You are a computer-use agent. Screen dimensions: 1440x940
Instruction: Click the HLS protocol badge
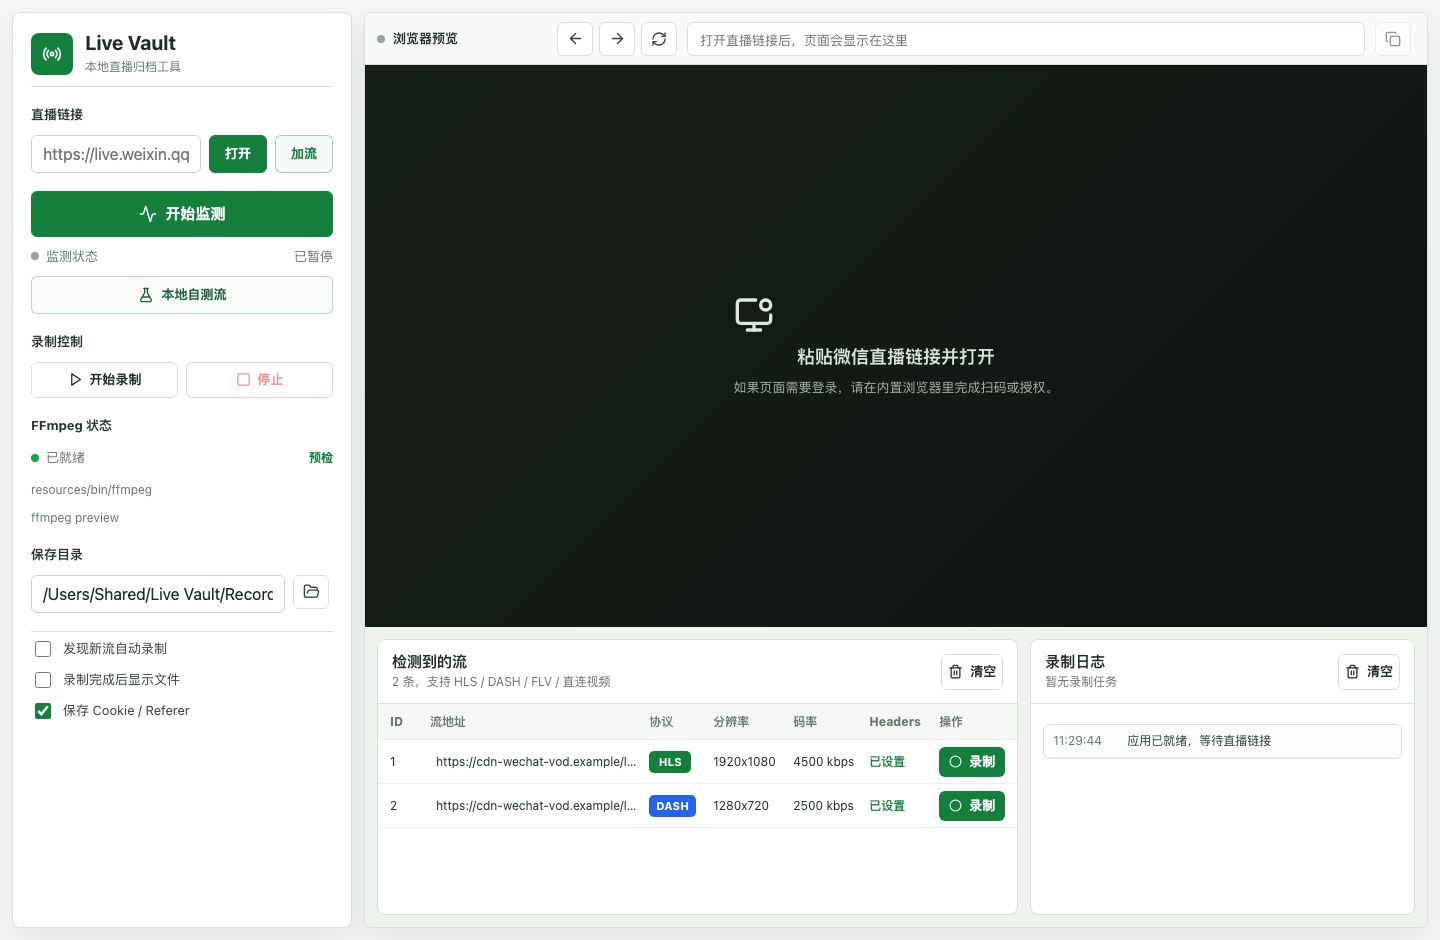point(670,762)
